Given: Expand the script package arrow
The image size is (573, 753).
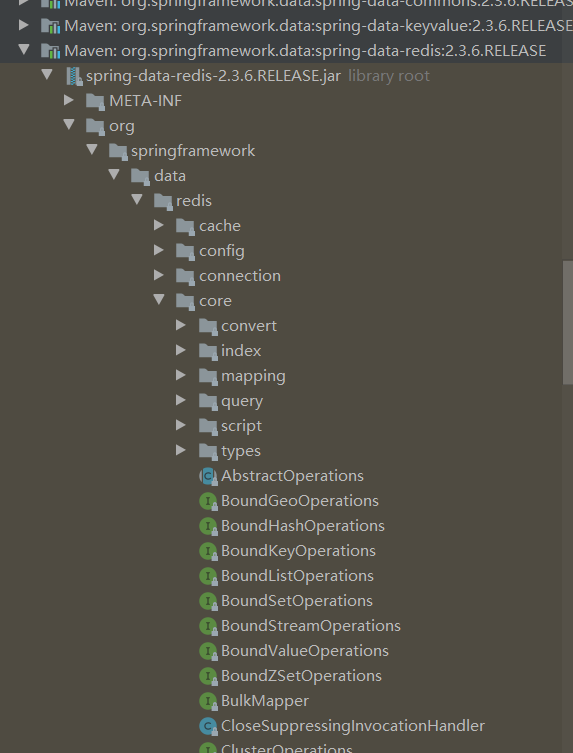Looking at the screenshot, I should pos(181,425).
